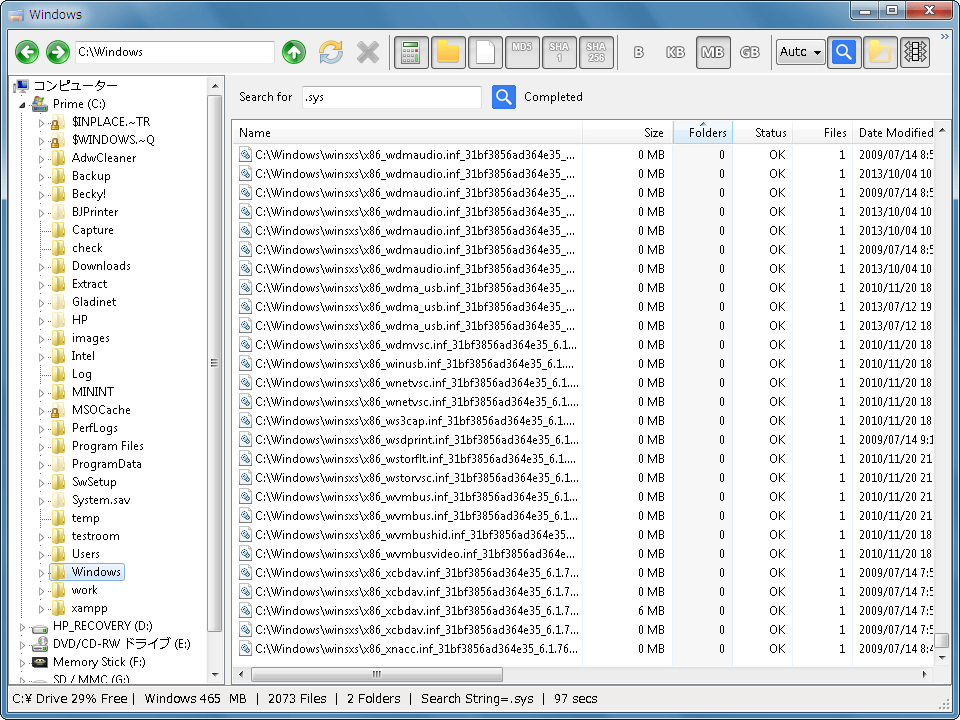Click the film-strip toolbar icon
The image size is (960, 720).
point(915,52)
